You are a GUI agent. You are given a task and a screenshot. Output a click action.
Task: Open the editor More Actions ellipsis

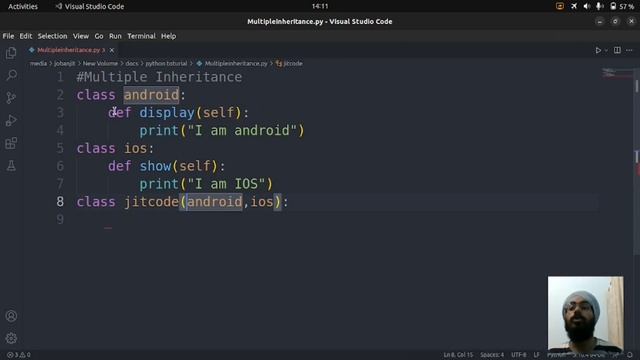[629, 50]
